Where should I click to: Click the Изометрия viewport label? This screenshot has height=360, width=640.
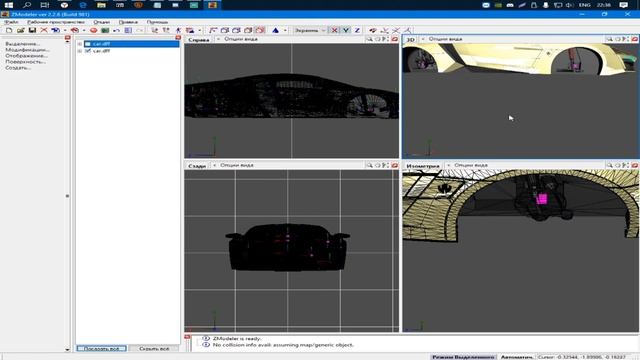coord(423,166)
